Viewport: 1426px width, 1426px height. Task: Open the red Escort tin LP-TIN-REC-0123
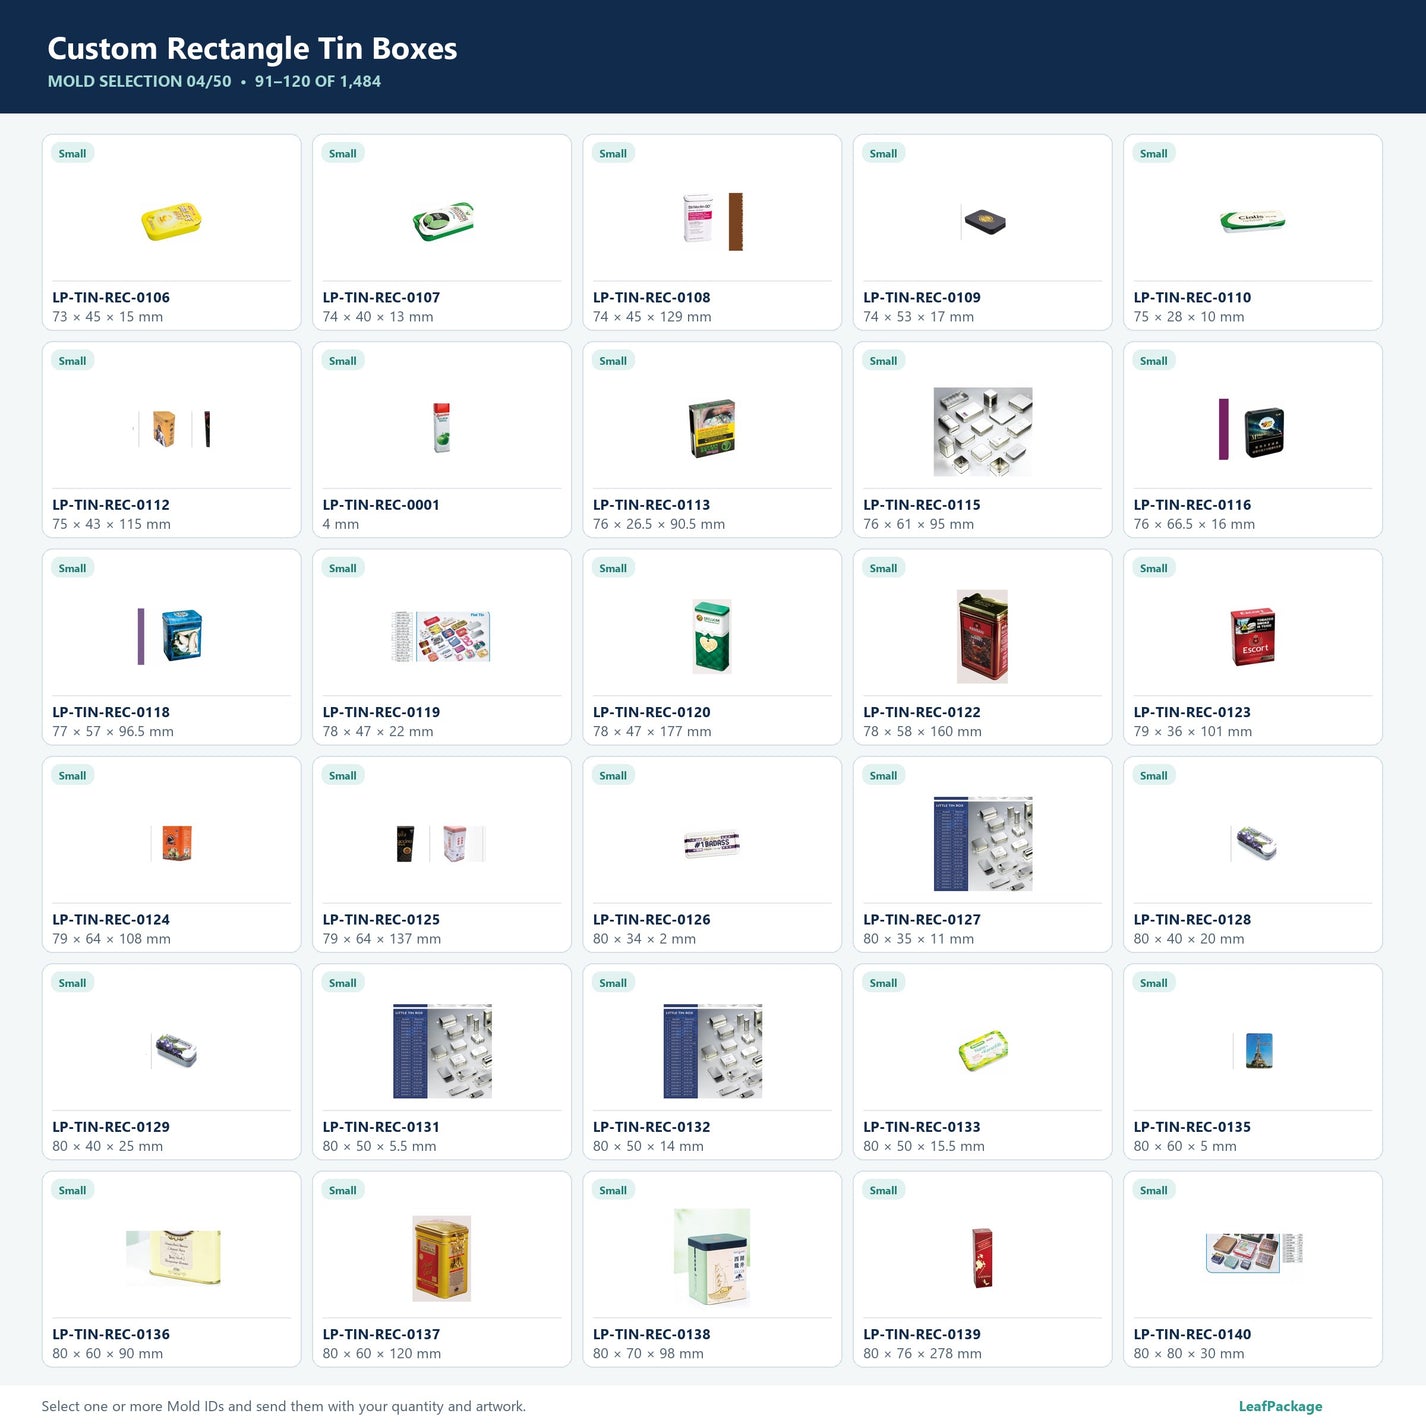click(1253, 636)
